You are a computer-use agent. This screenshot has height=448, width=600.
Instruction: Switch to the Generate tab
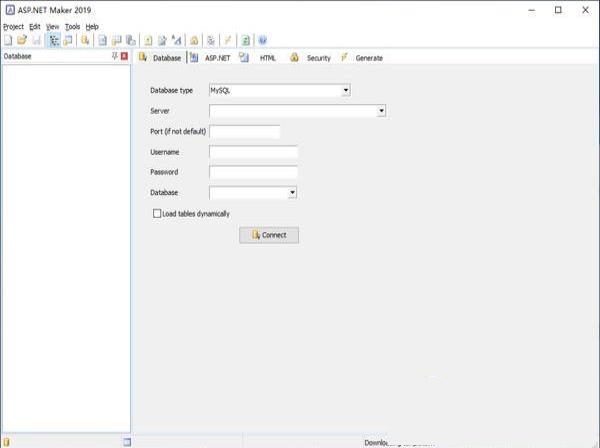(362, 58)
